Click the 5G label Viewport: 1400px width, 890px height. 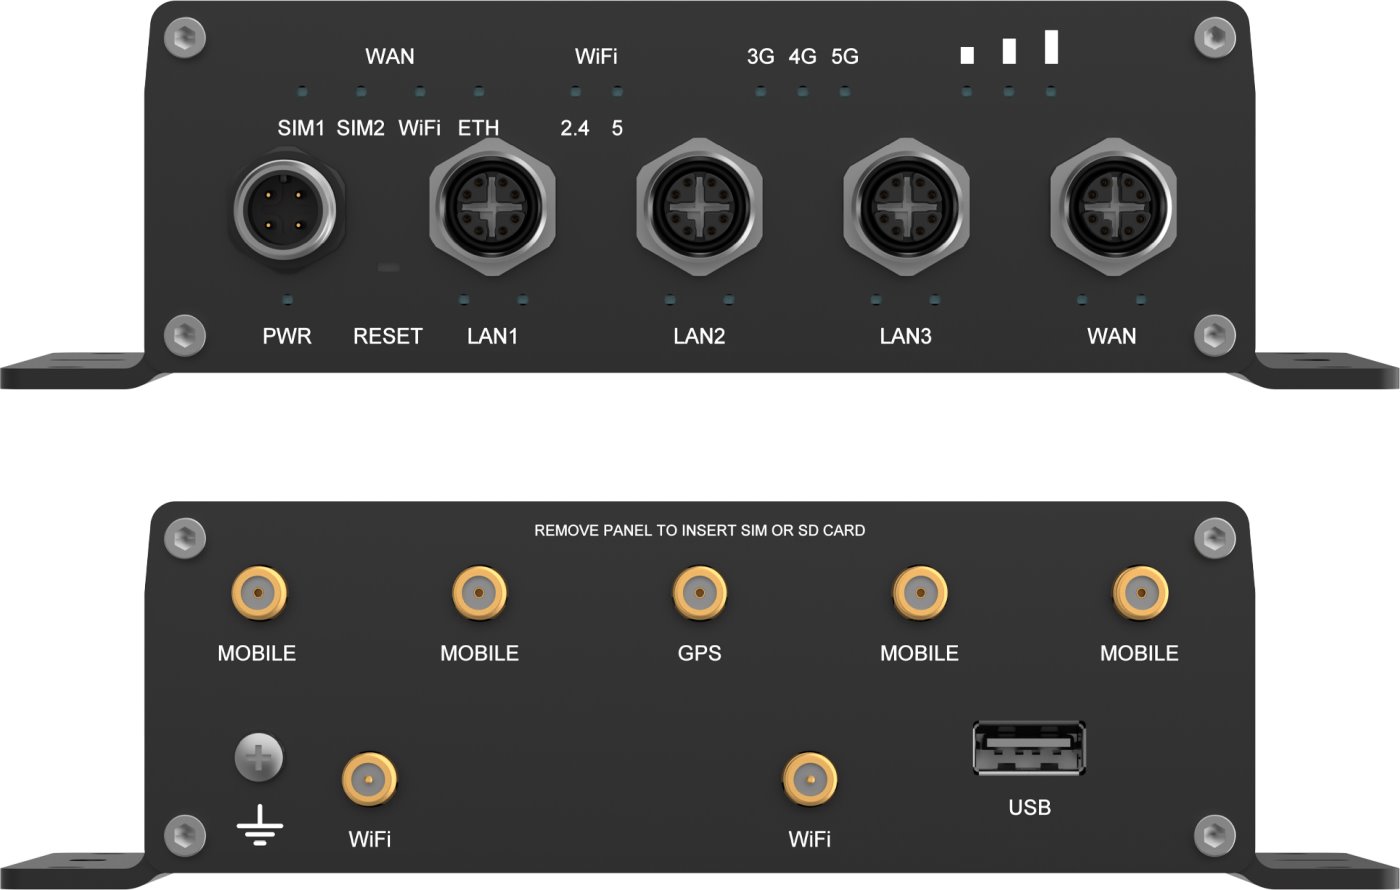[x=845, y=57]
